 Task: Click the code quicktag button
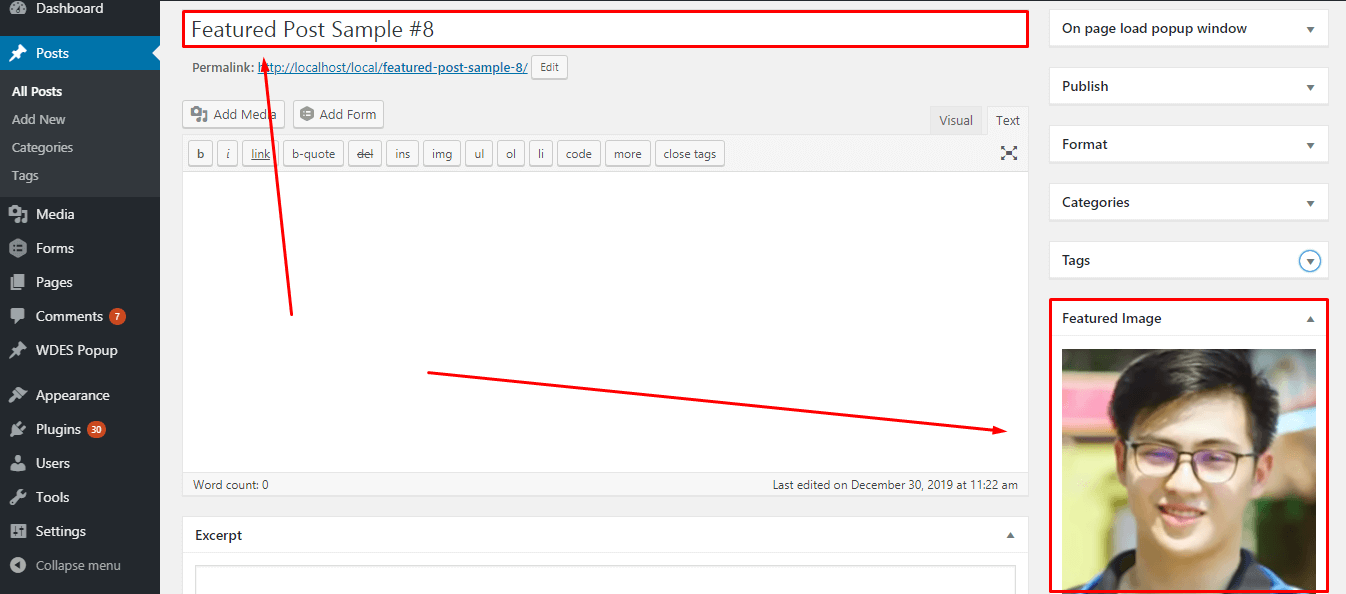tap(579, 153)
